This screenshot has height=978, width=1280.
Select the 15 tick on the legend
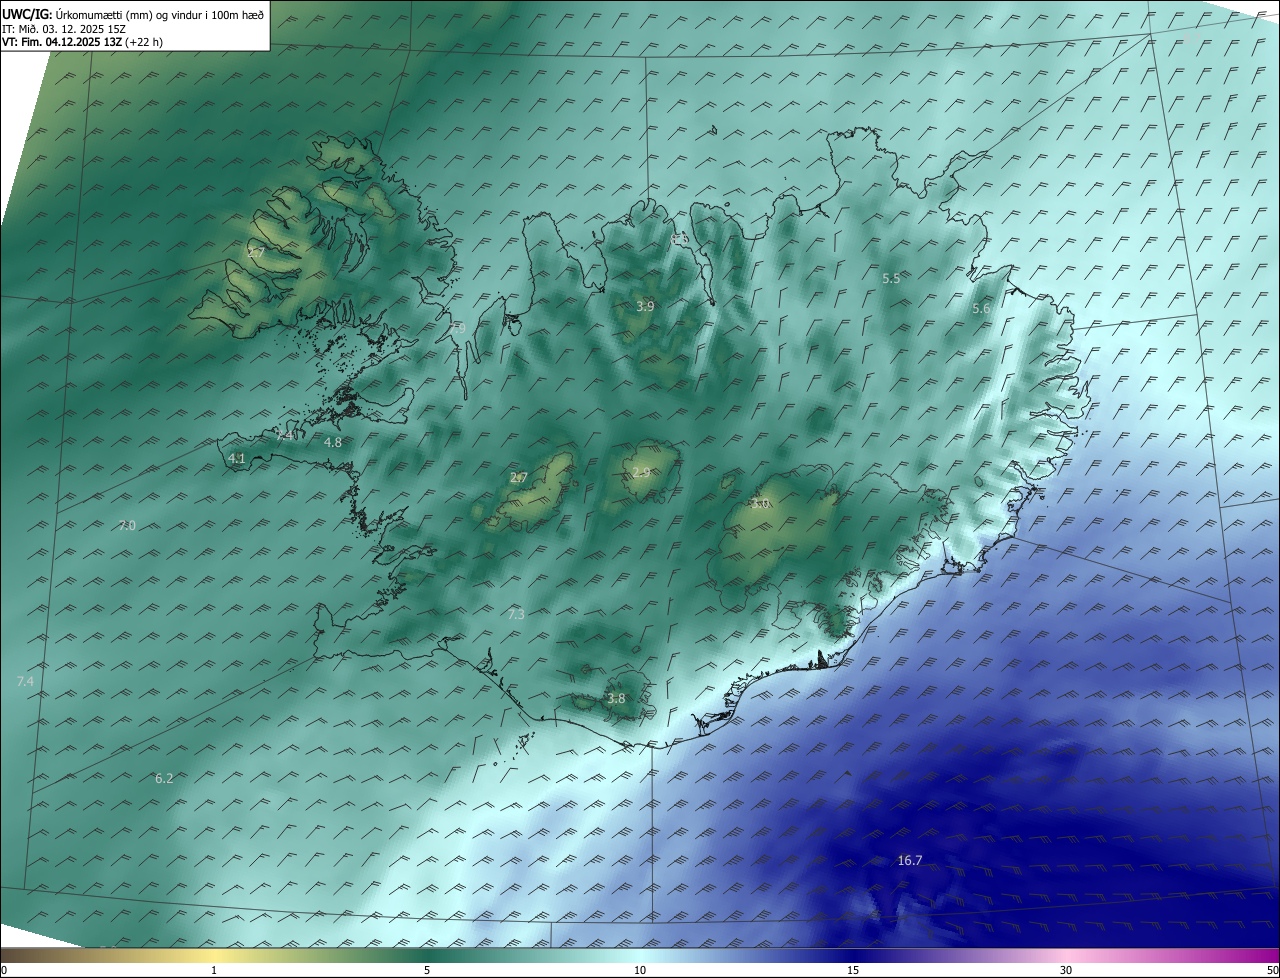[x=853, y=970]
